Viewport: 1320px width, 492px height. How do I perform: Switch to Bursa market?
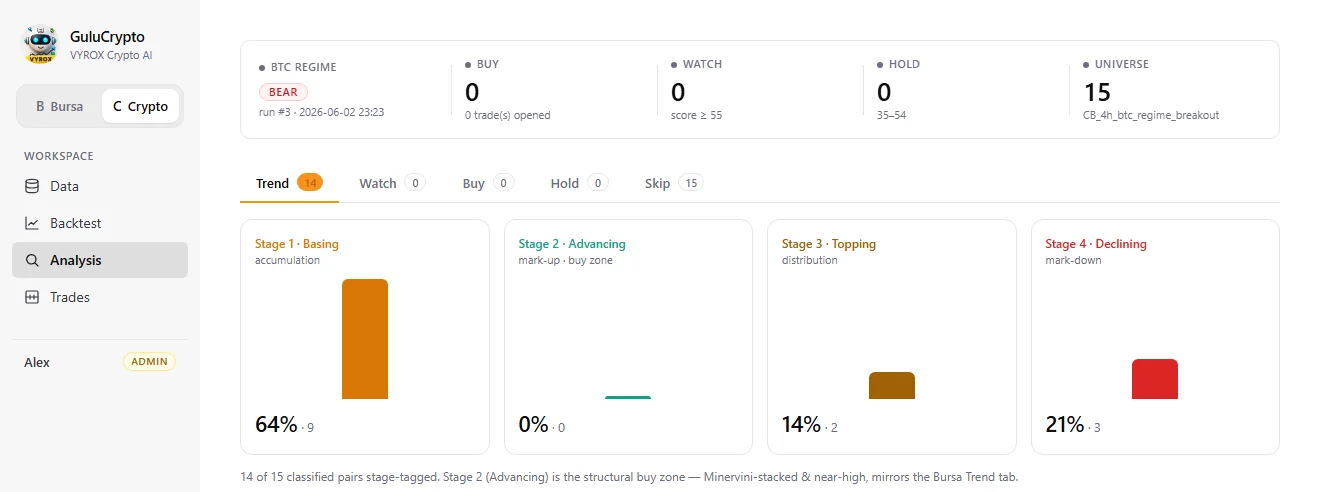click(60, 106)
